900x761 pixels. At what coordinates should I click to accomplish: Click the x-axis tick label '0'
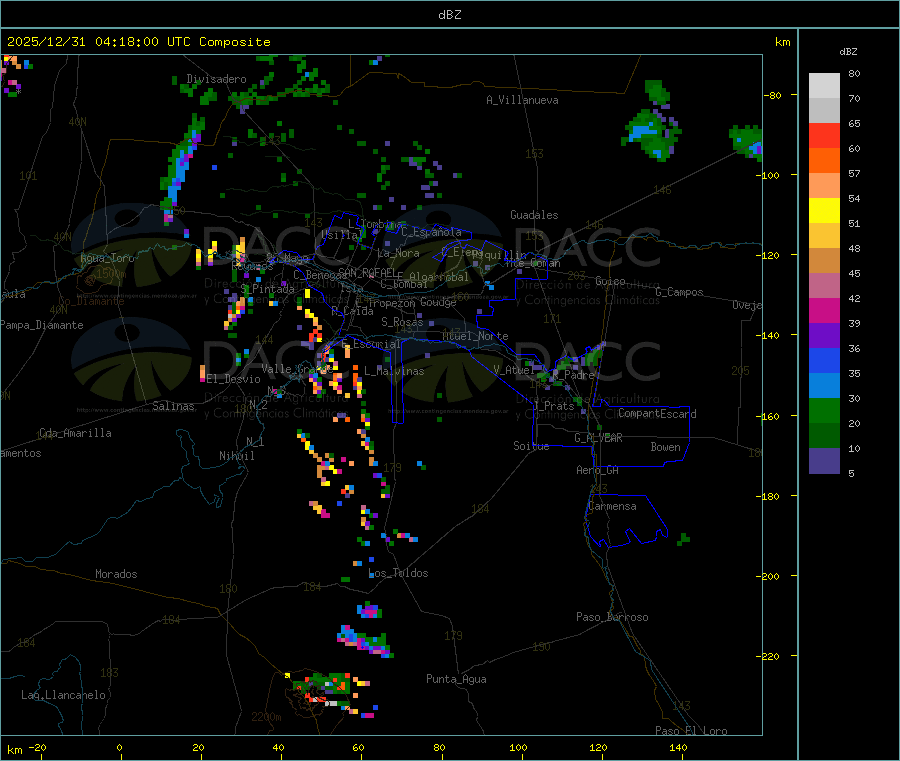119,747
